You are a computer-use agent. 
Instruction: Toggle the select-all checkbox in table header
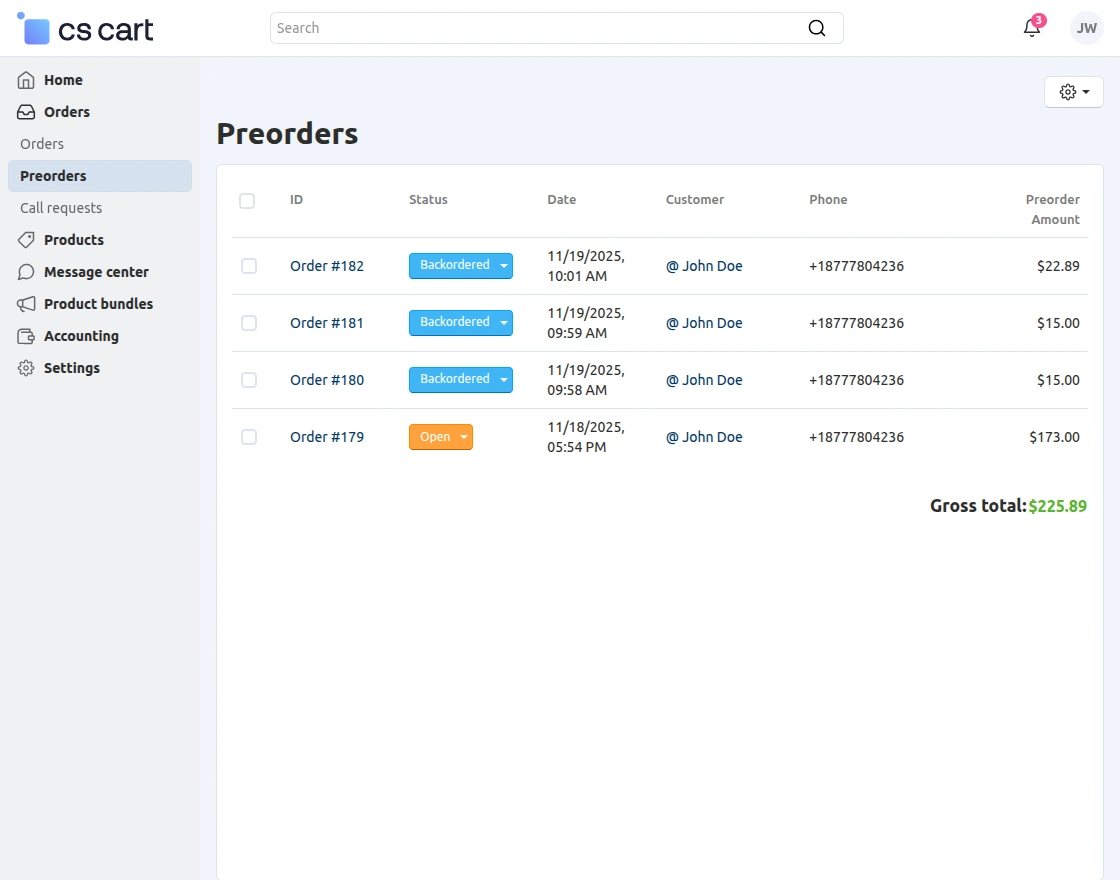247,201
